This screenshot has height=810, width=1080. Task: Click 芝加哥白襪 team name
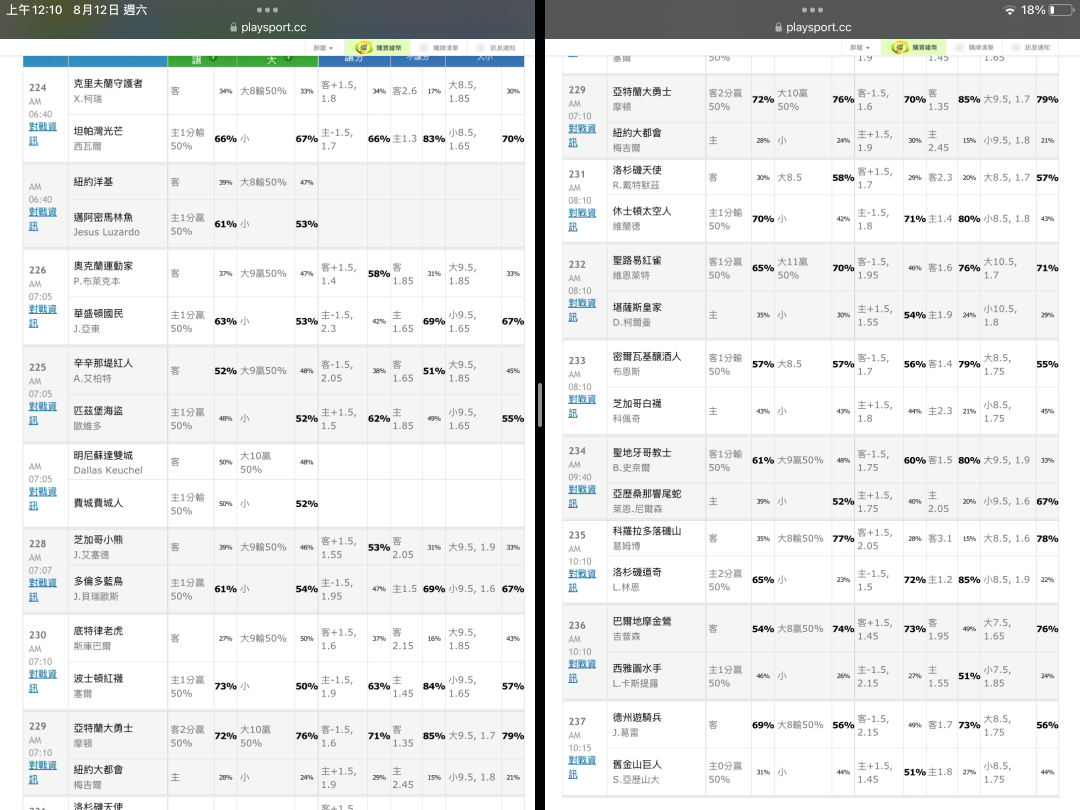click(x=637, y=404)
